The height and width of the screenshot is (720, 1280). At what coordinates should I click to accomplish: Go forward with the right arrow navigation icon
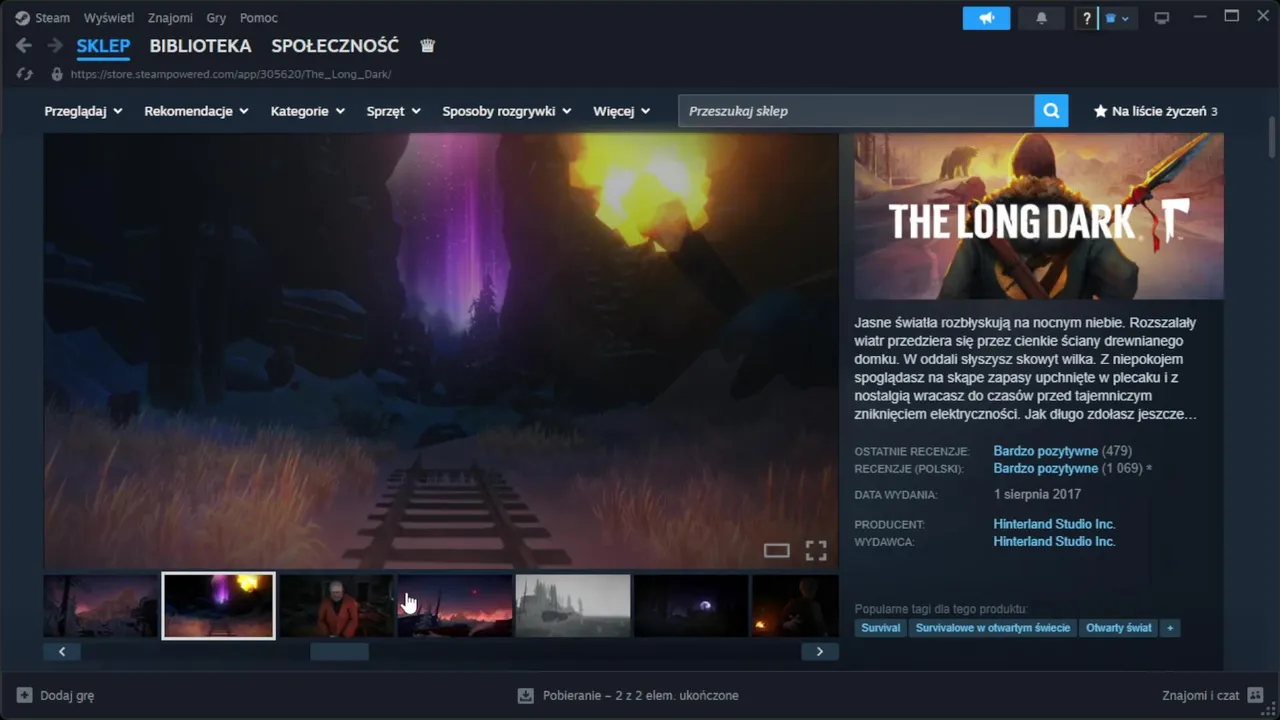click(55, 46)
